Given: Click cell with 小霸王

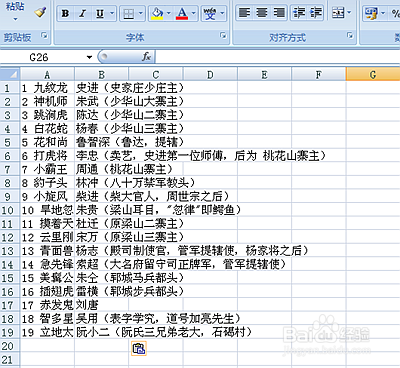Looking at the screenshot, I should pos(47,169).
